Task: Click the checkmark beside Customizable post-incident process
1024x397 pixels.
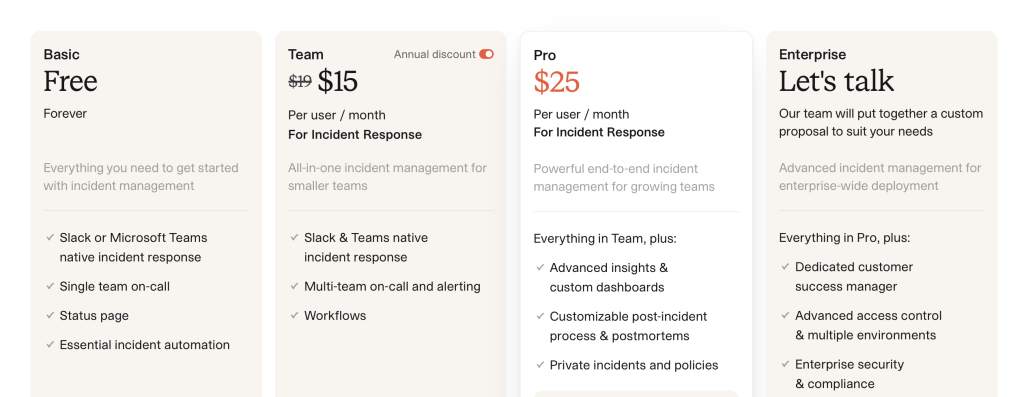Action: click(540, 317)
